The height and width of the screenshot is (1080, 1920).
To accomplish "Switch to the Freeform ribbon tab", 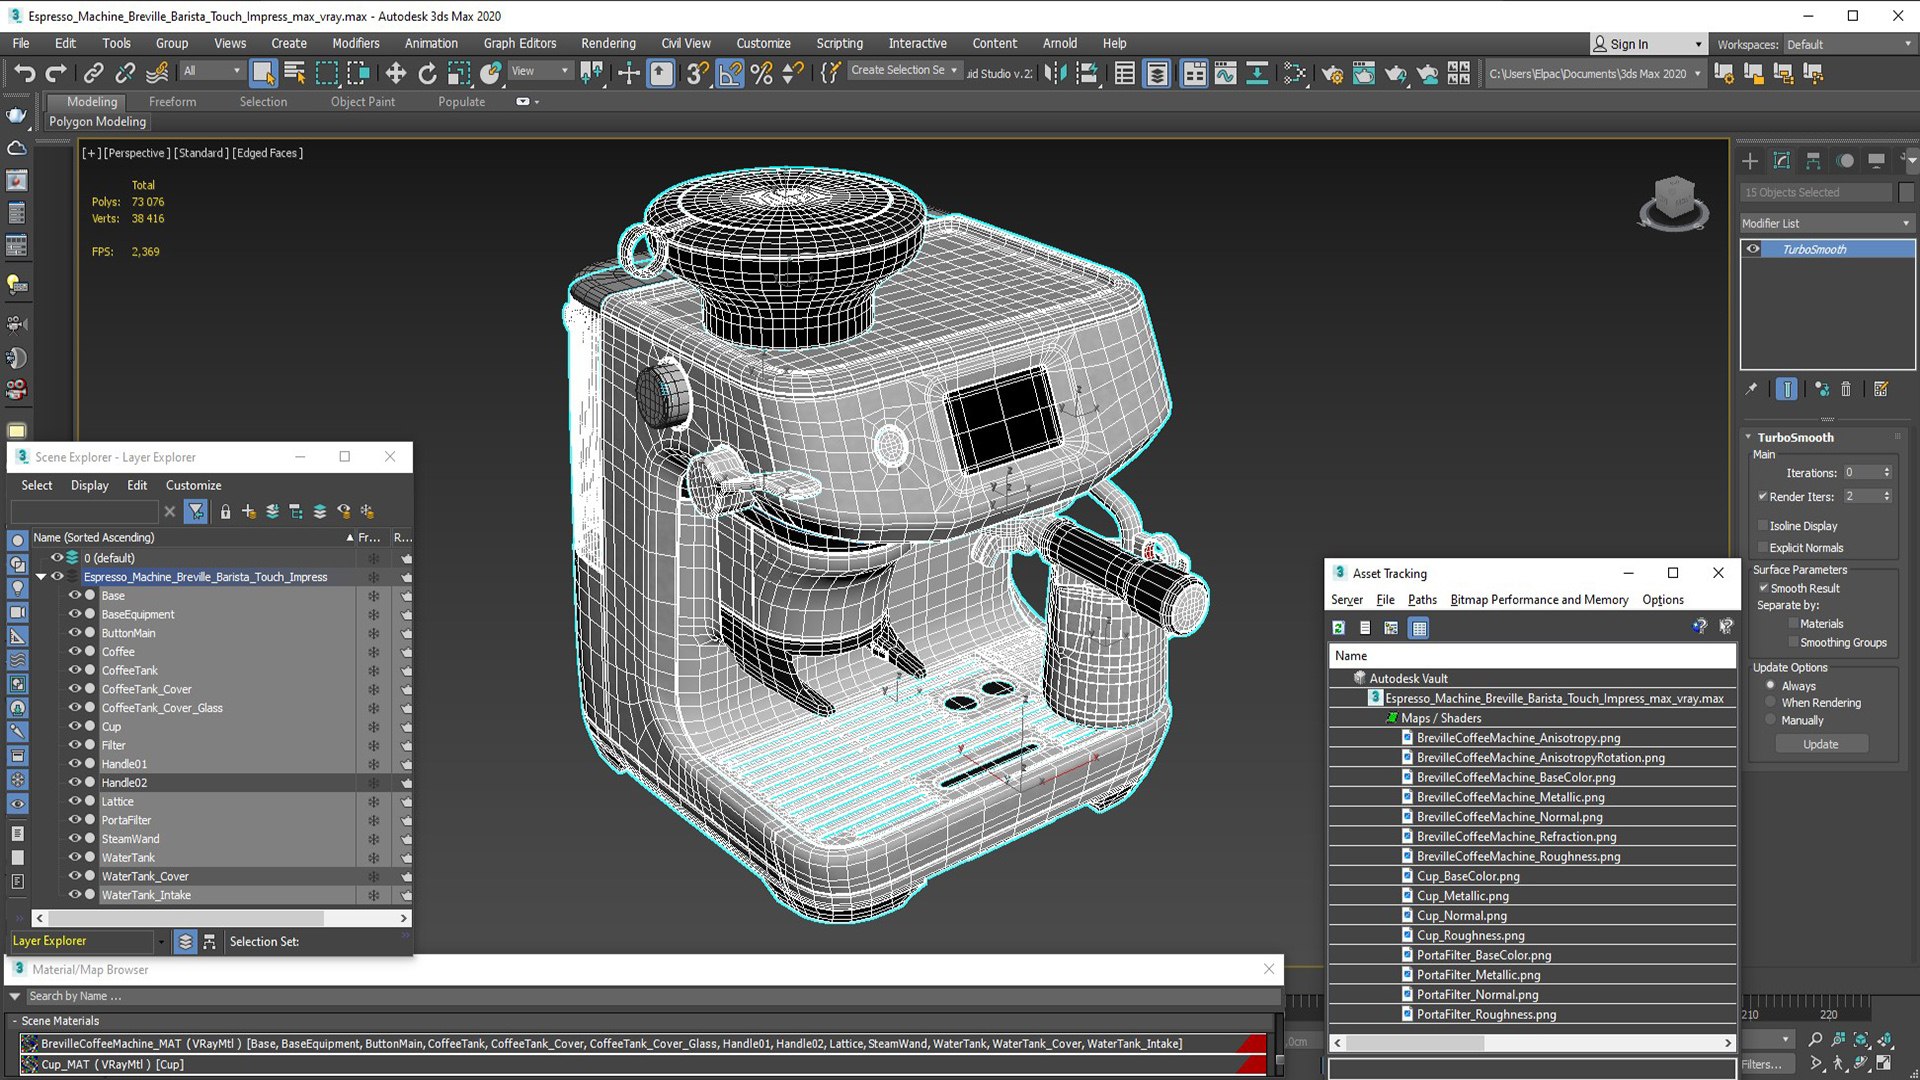I will pos(172,101).
